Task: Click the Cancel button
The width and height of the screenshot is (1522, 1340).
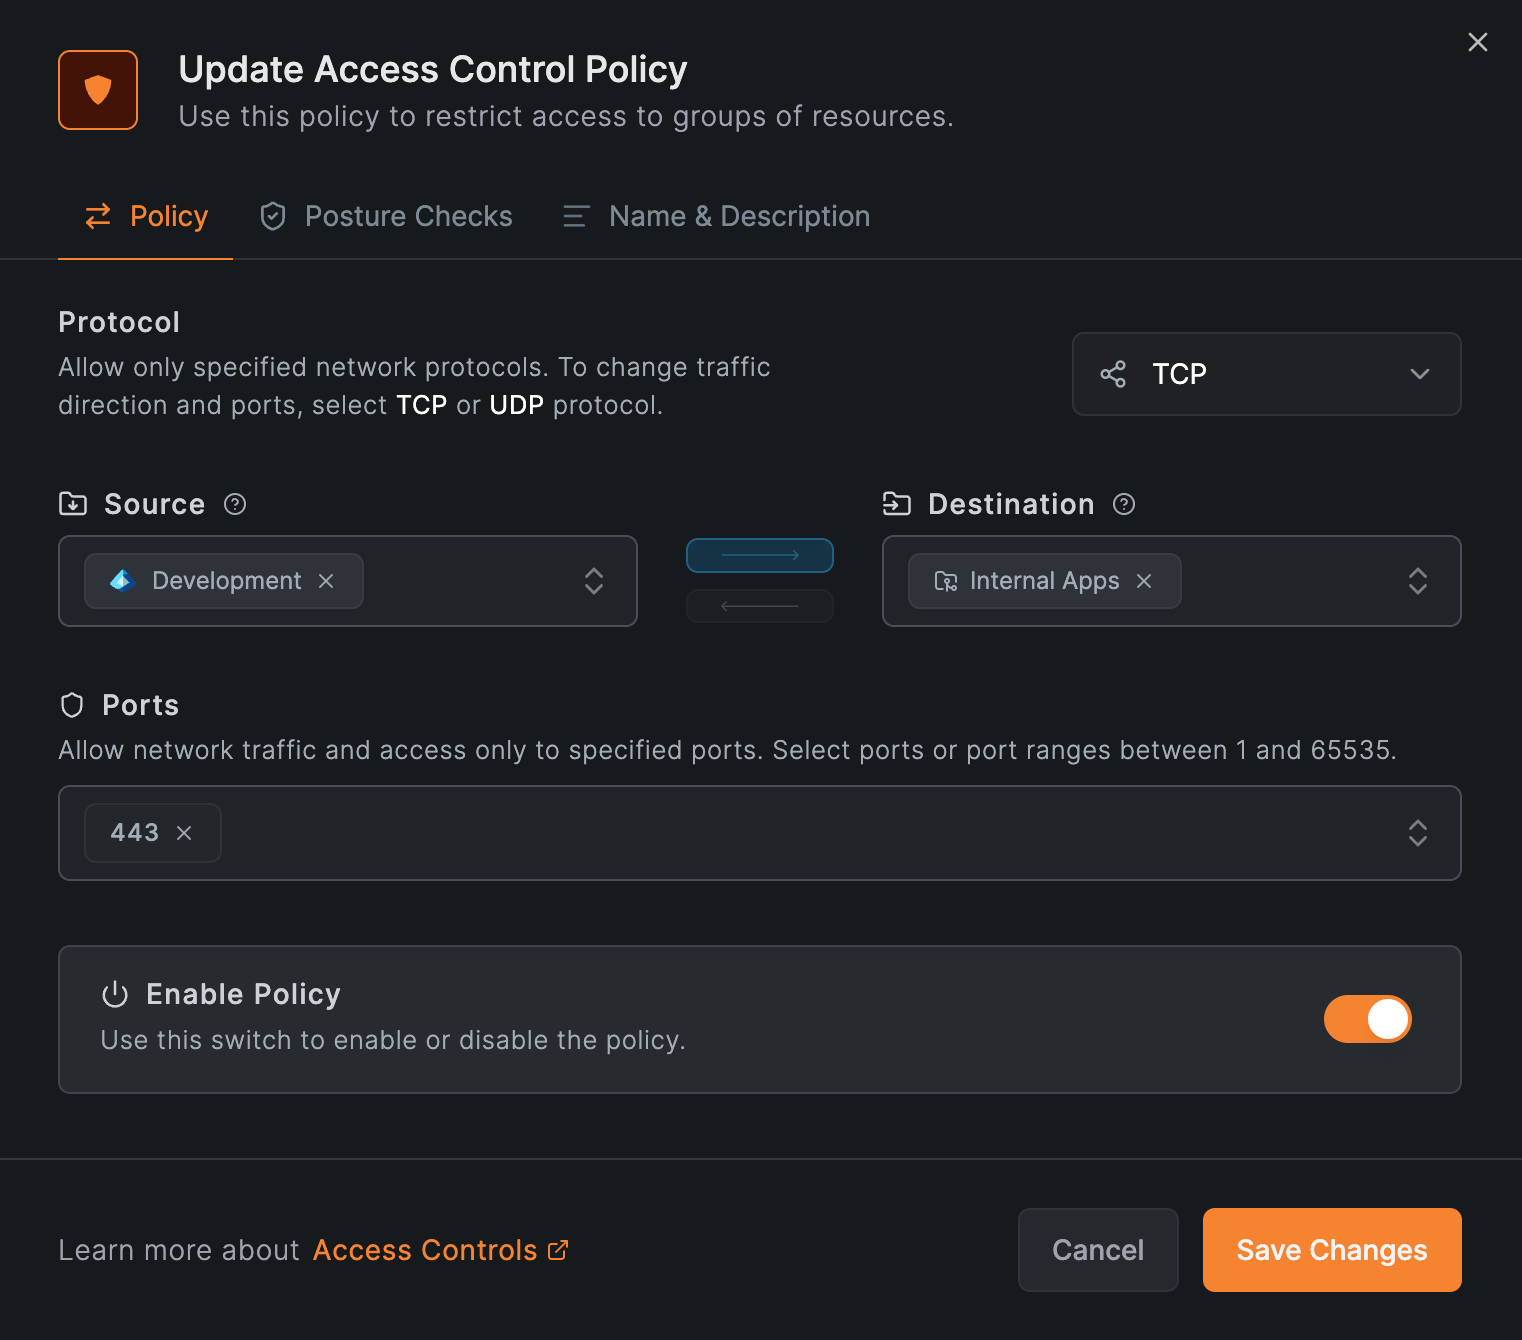Action: (x=1098, y=1250)
